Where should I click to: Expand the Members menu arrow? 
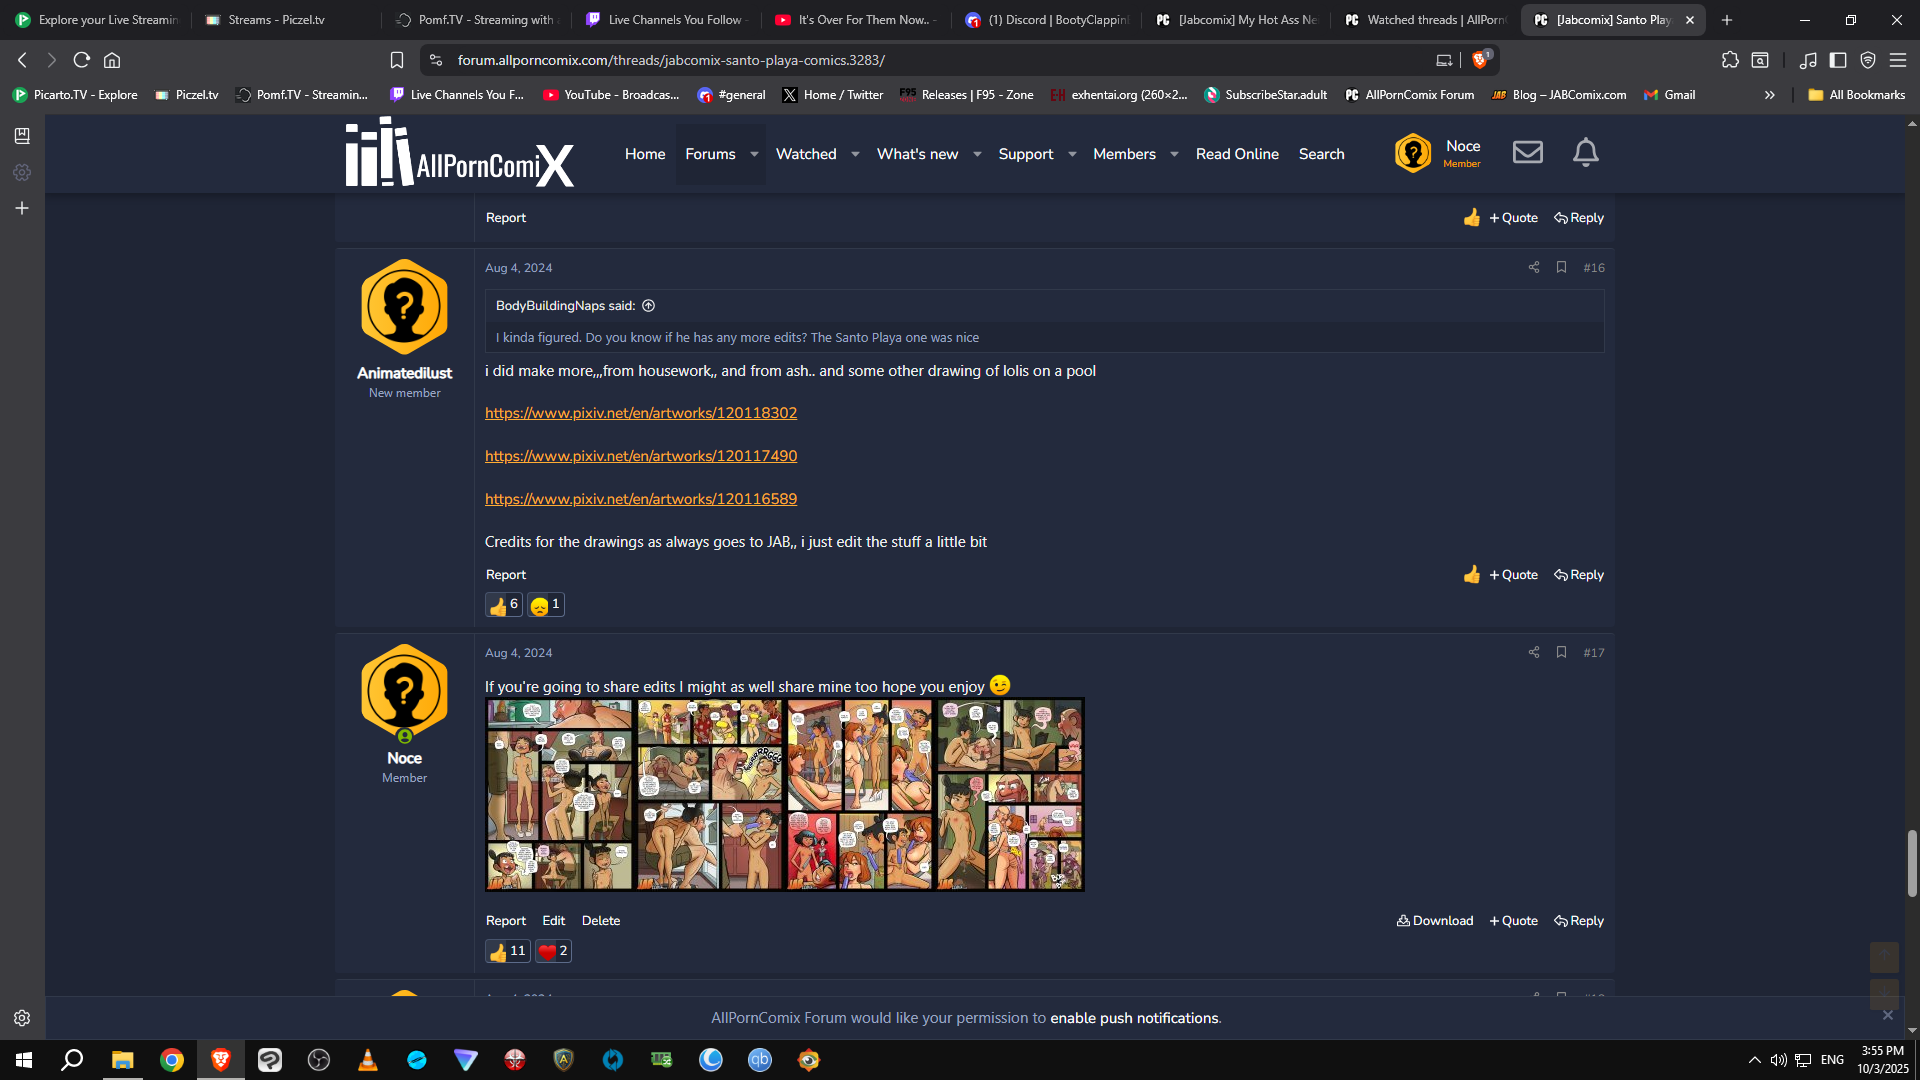(x=1174, y=154)
